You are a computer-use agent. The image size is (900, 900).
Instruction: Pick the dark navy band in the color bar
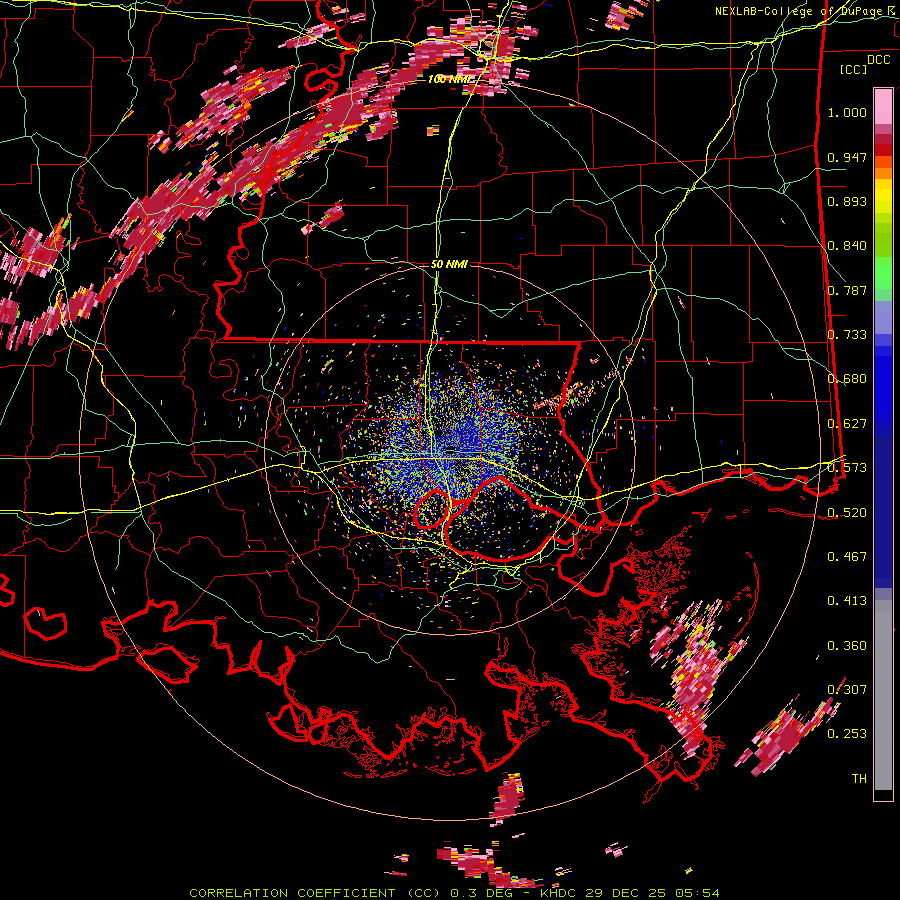[883, 511]
